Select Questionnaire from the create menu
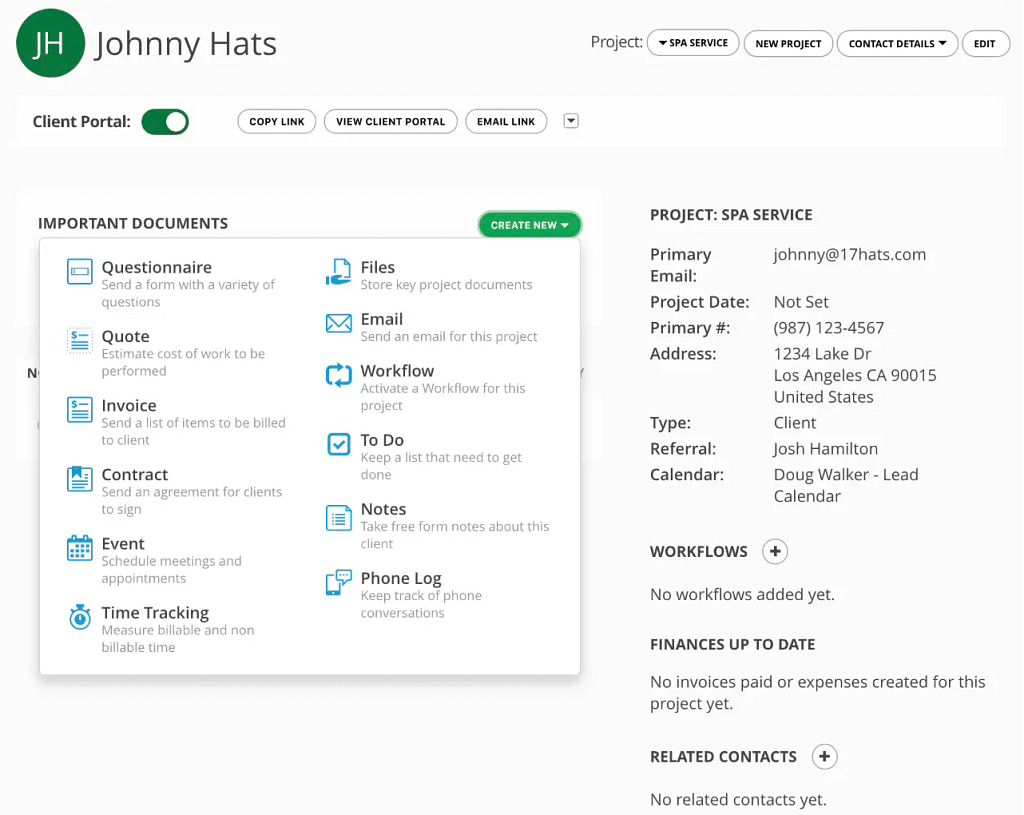This screenshot has width=1024, height=815. point(177,284)
